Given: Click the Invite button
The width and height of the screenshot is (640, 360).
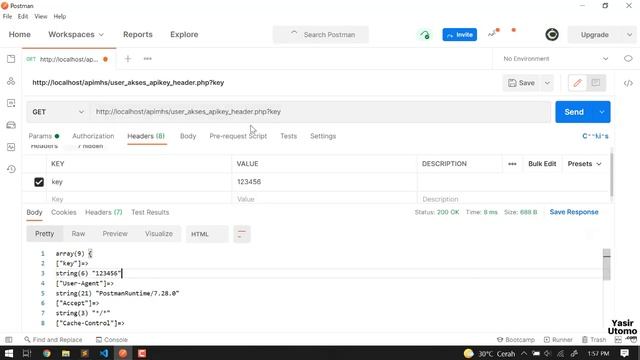Looking at the screenshot, I should click(460, 35).
